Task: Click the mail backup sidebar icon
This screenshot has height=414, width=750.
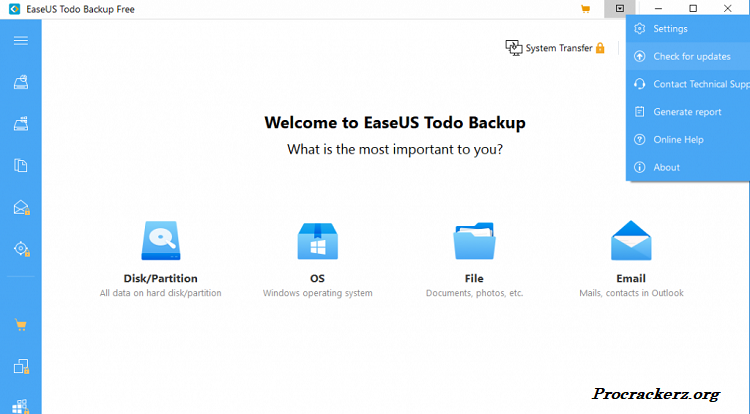Action: pyautogui.click(x=20, y=207)
